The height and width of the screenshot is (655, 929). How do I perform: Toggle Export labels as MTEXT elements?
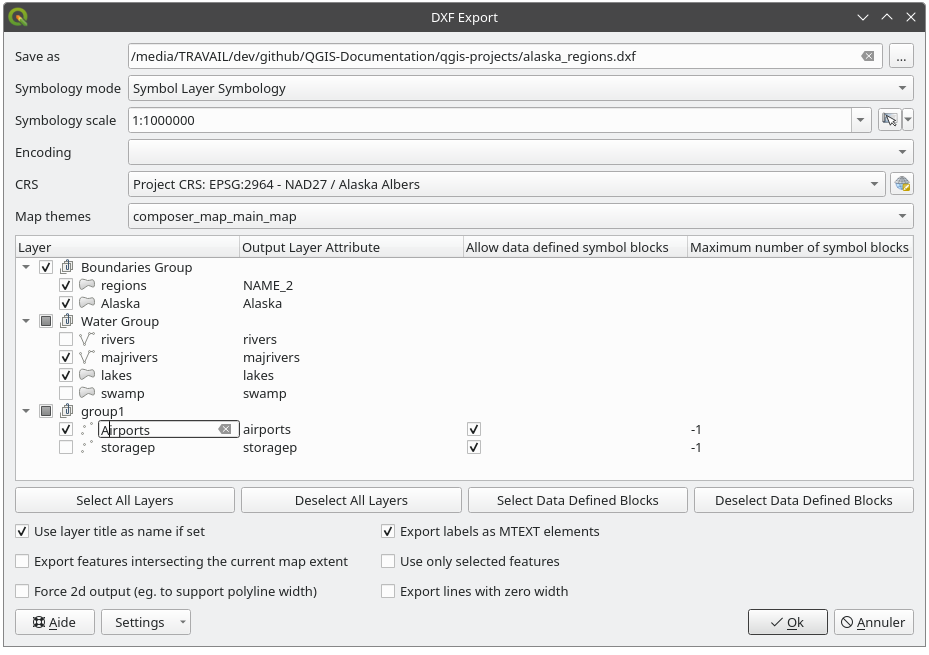click(x=388, y=531)
